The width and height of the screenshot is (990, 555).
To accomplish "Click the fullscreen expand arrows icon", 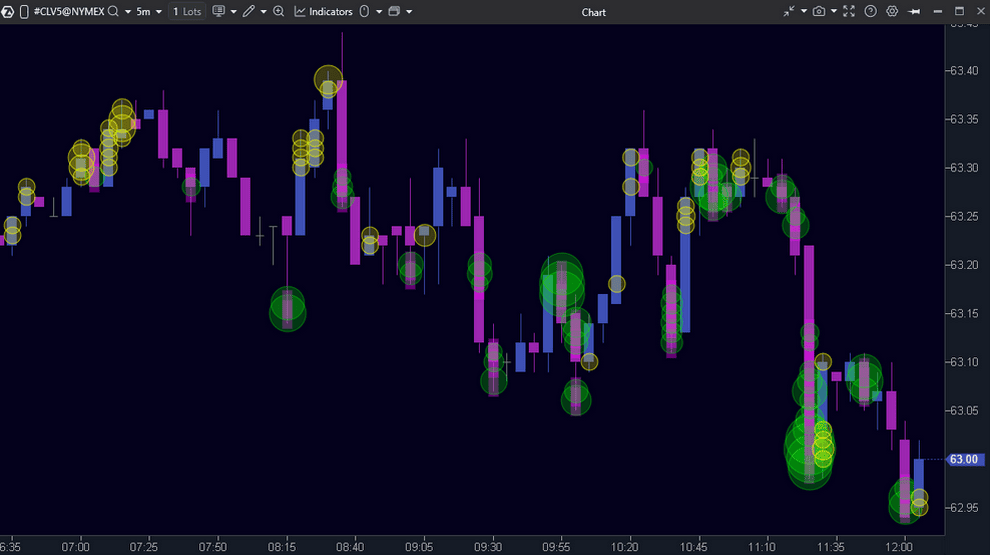I will point(849,12).
